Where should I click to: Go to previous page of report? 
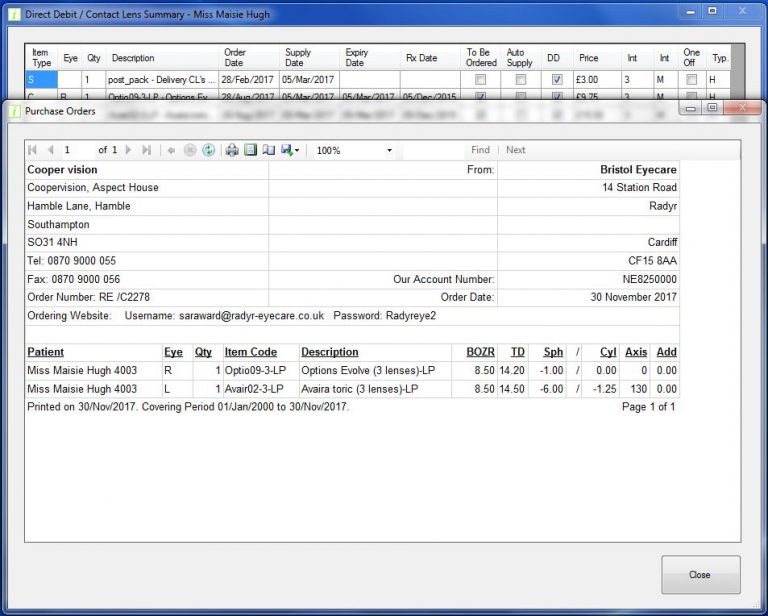click(x=50, y=150)
